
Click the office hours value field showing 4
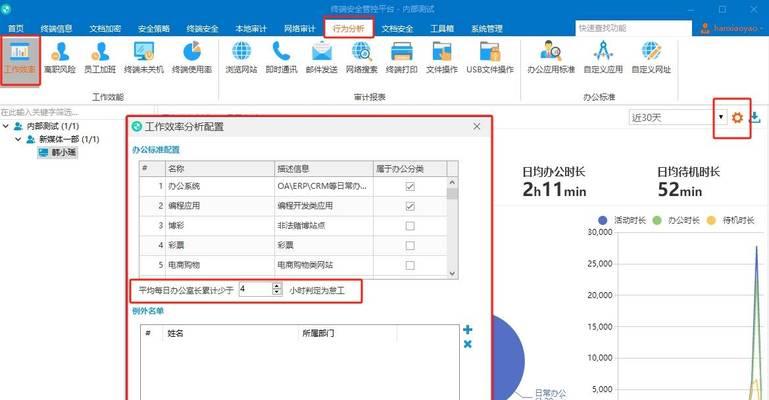pos(256,289)
